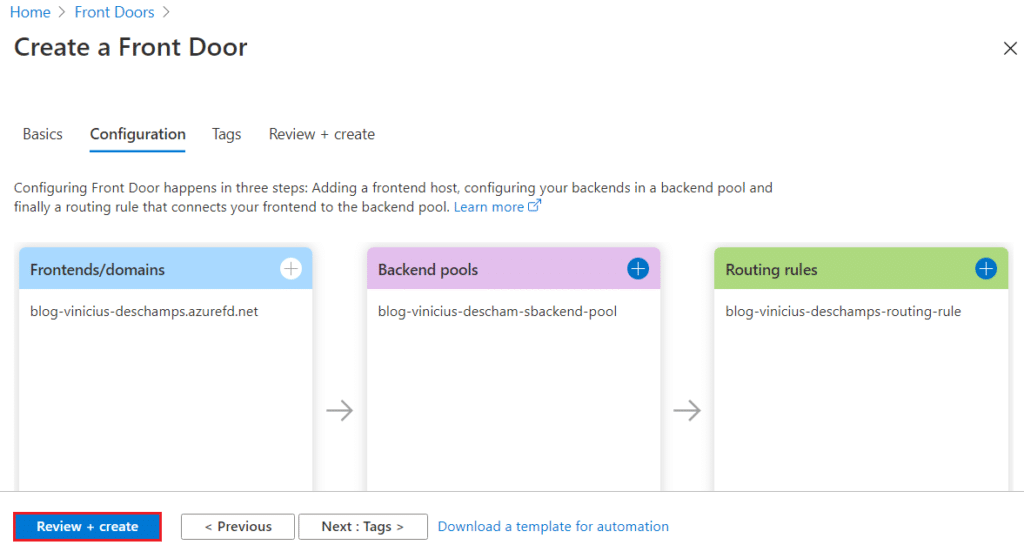
Task: Add a backend pool with plus icon
Action: 638,268
